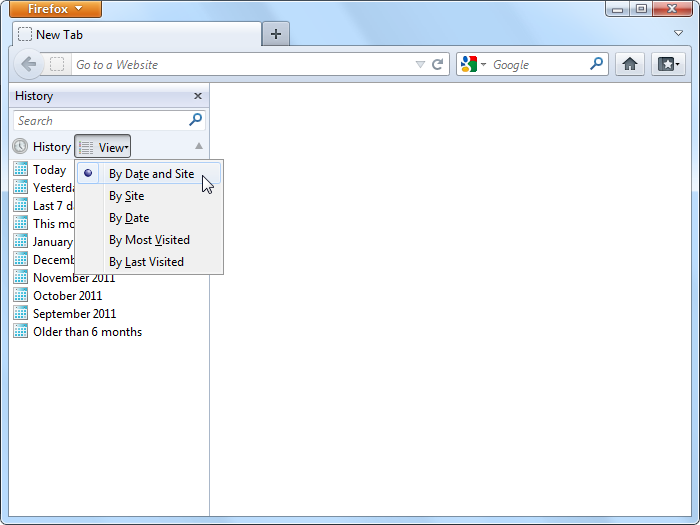Expand Older than 6 months folder
Screen dimensions: 700x525
point(87,332)
